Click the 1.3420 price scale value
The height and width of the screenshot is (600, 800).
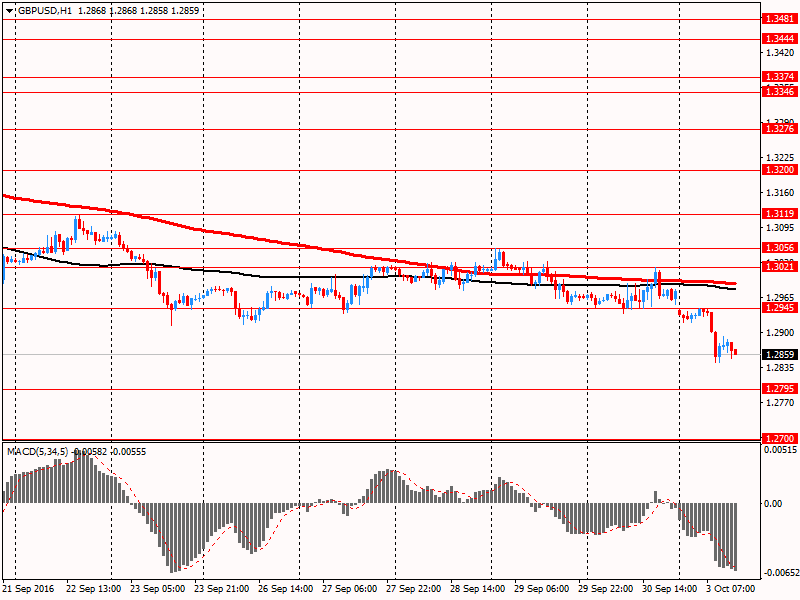[x=781, y=53]
